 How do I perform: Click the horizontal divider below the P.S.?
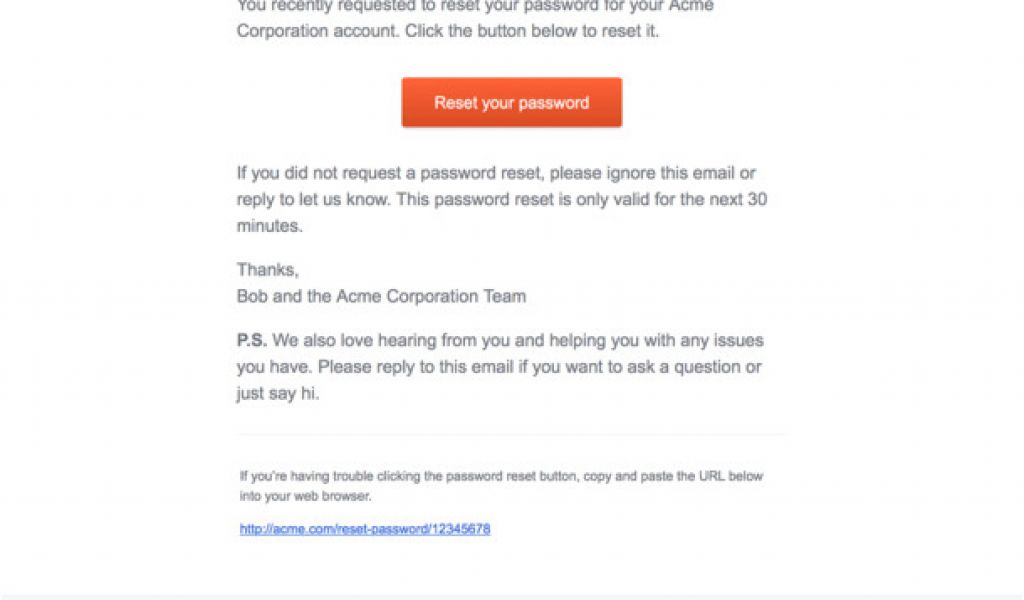[x=511, y=435]
